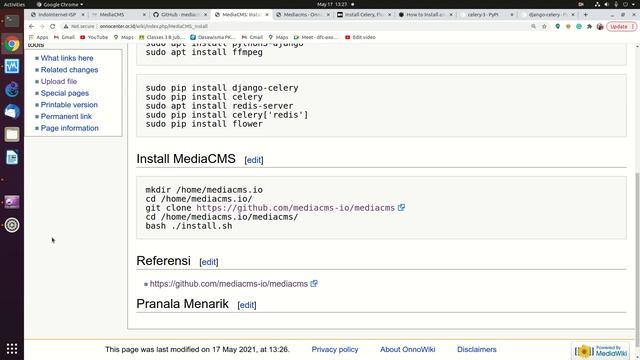Open the Google Chrome app menu dropdown
640x360 pixels.
click(x=60, y=4)
